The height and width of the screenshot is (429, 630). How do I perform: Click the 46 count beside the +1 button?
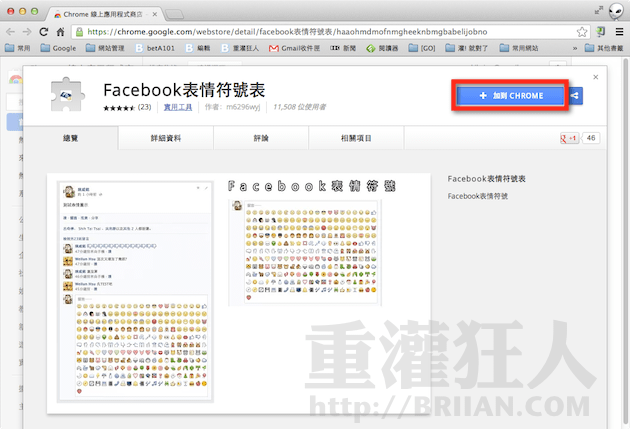click(x=591, y=138)
